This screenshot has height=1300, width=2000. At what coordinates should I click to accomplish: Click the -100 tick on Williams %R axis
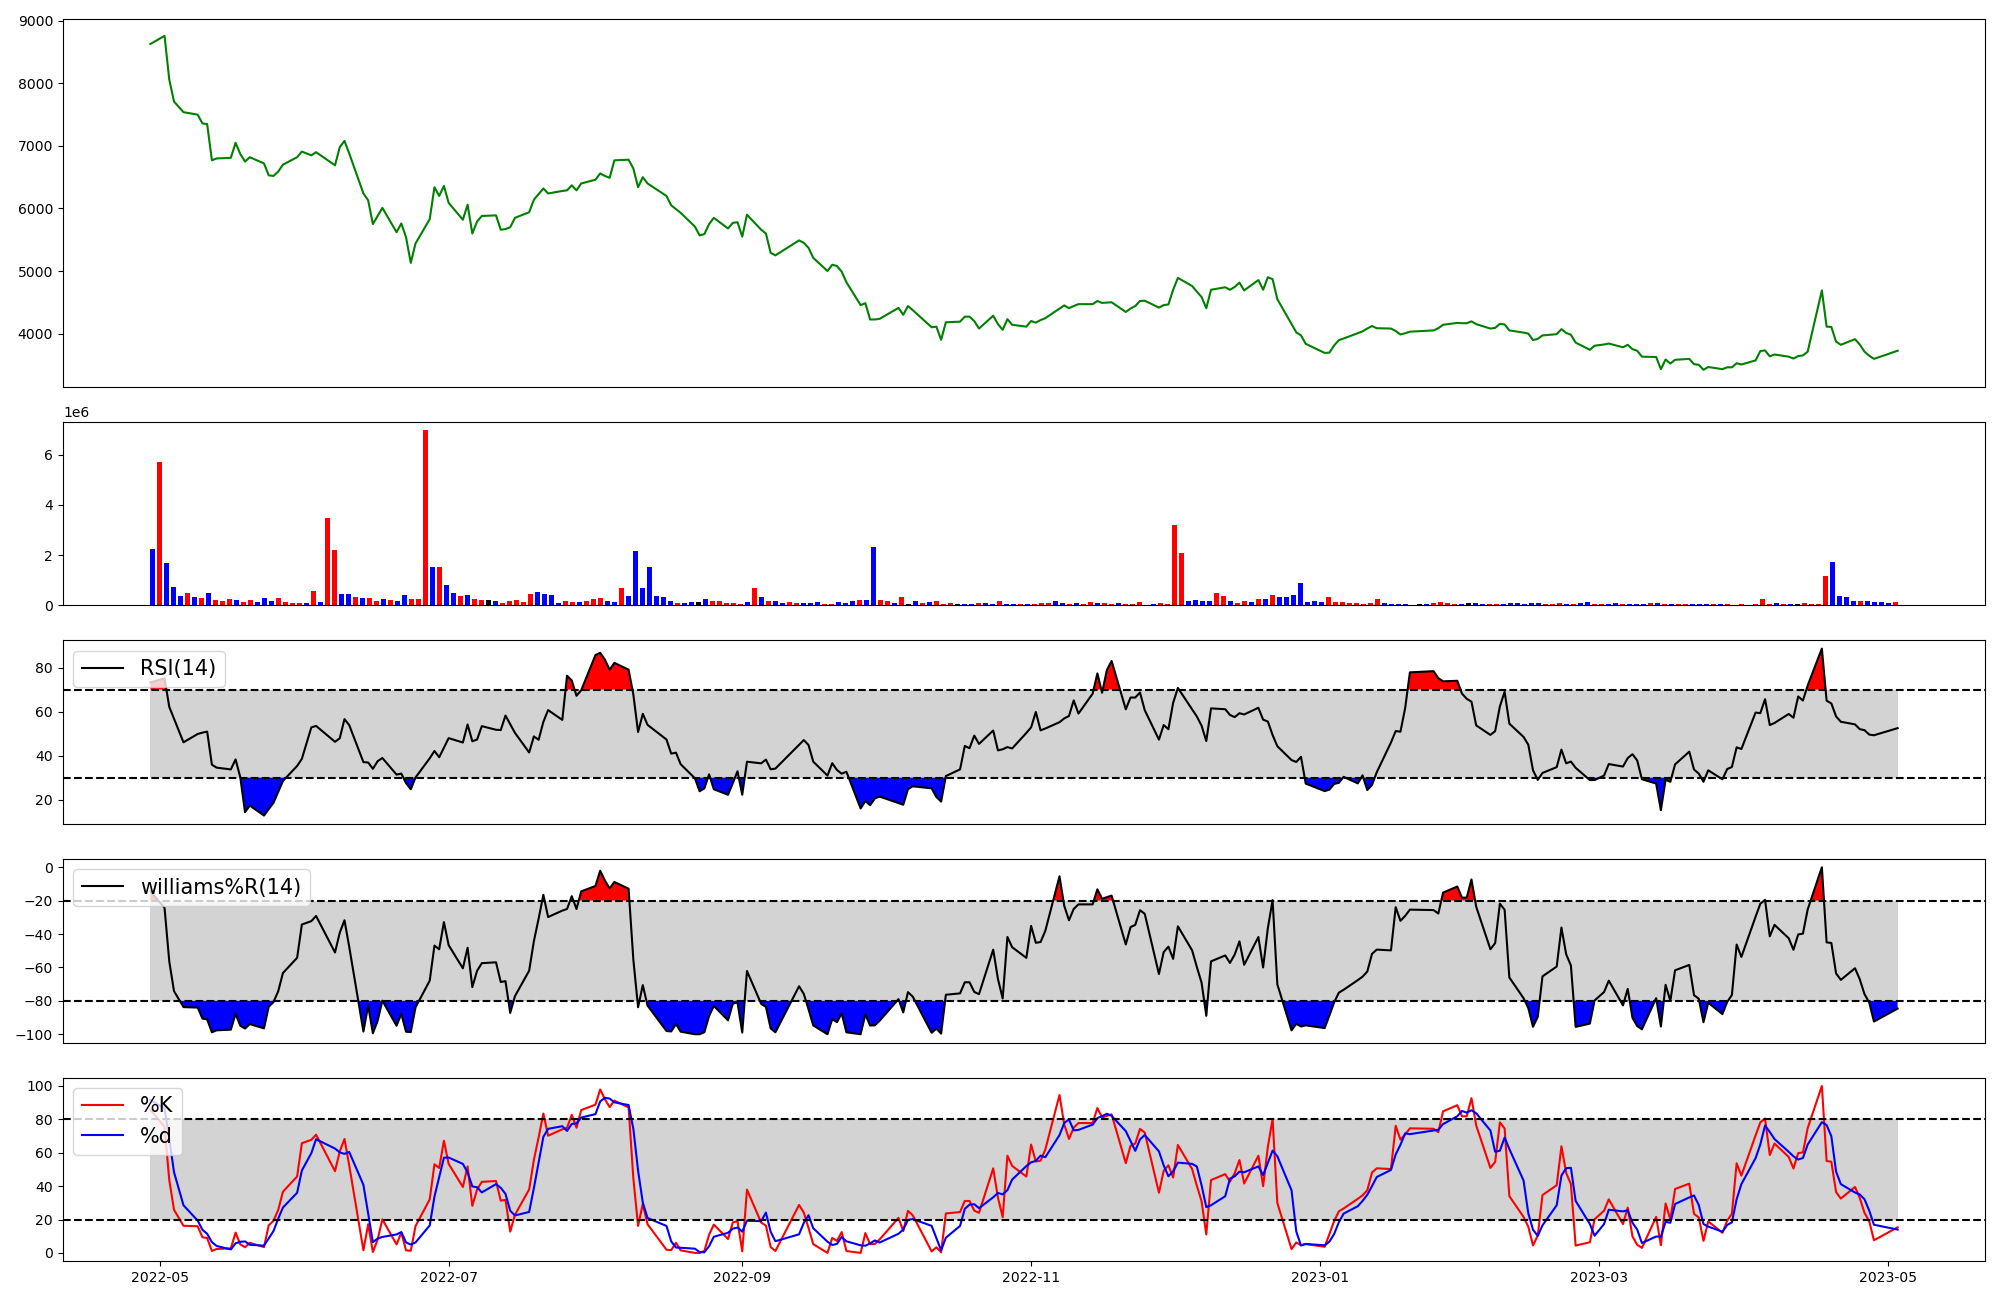pyautogui.click(x=33, y=1035)
